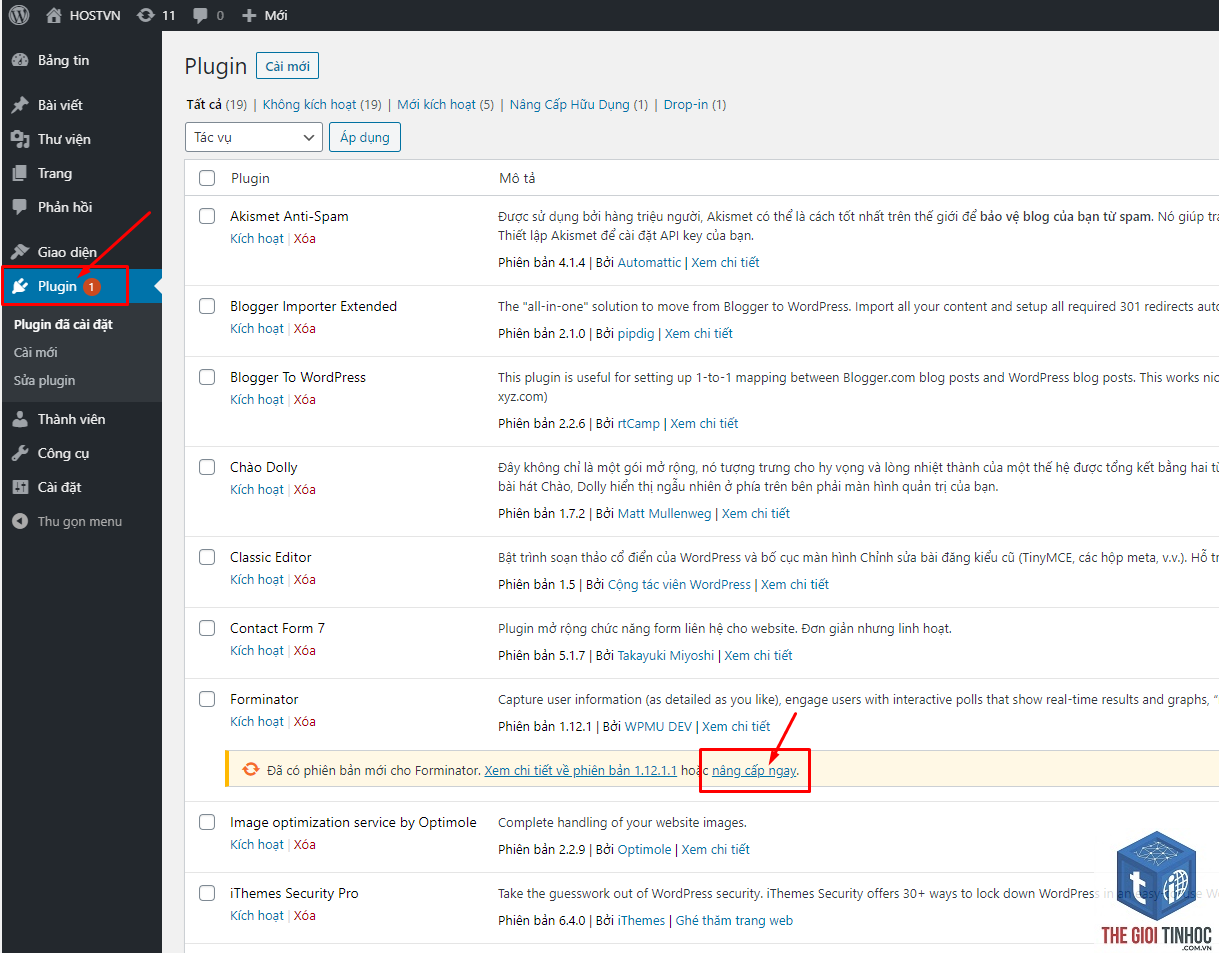Open the comments bubble icon
1219x953 pixels.
[x=201, y=15]
